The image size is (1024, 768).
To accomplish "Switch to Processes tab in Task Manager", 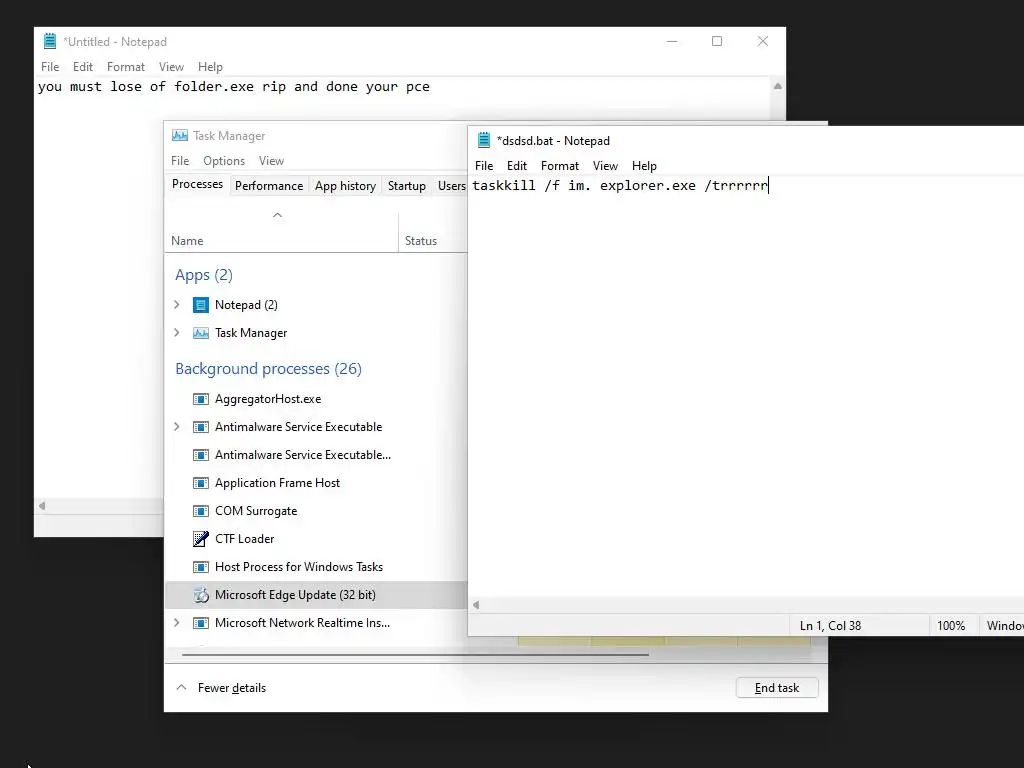I will click(197, 184).
